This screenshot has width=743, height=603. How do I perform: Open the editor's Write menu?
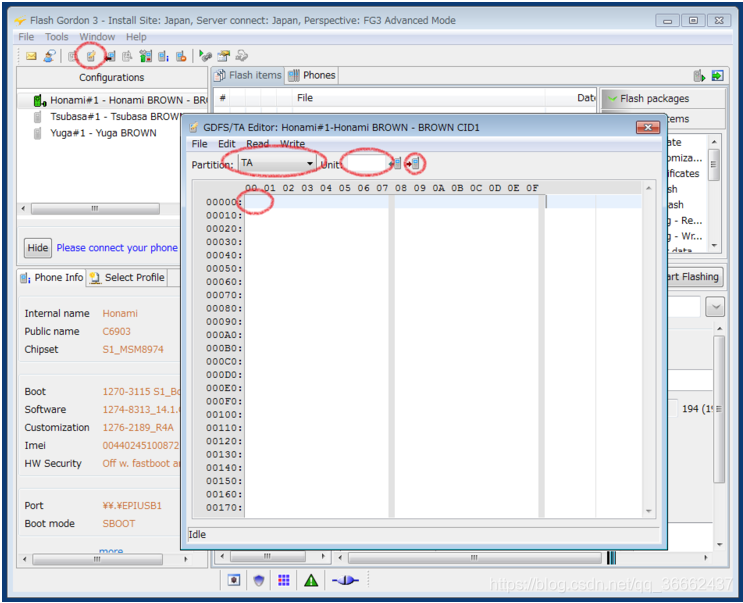[x=292, y=144]
